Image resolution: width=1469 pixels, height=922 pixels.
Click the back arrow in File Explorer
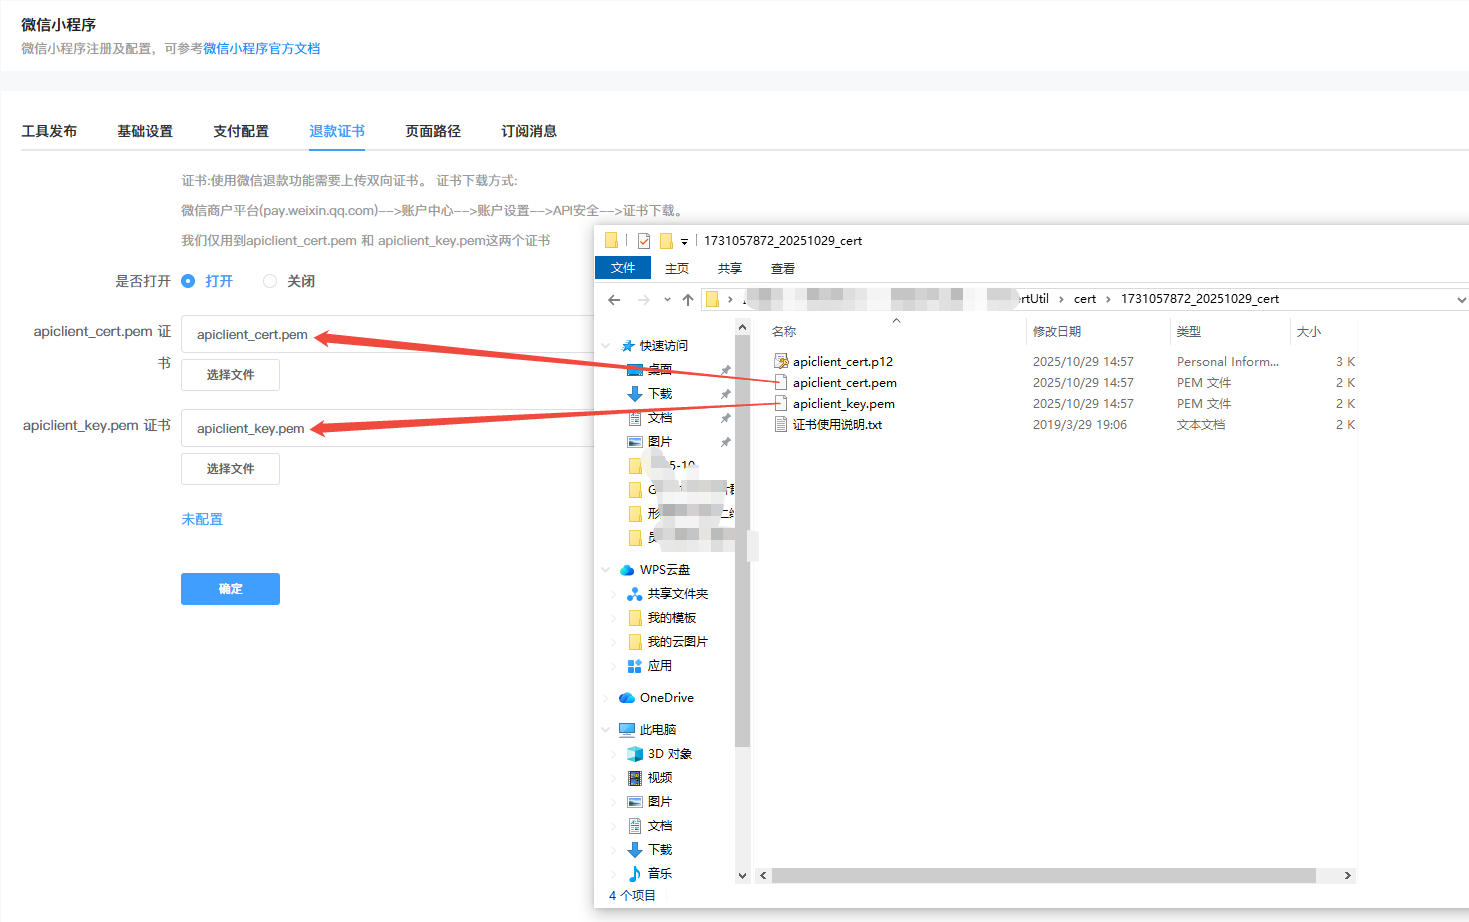(x=614, y=300)
